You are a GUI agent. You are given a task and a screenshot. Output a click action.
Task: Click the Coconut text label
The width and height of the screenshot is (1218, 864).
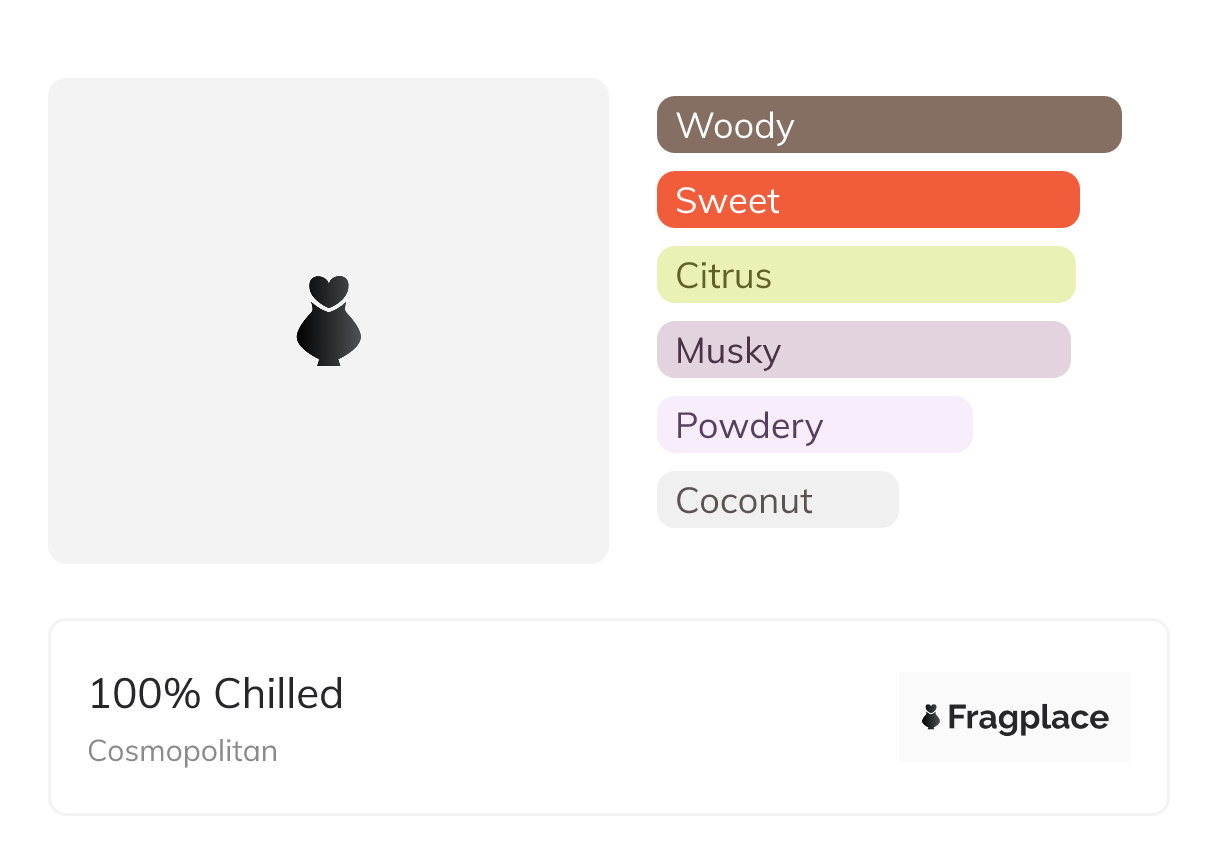pos(744,501)
